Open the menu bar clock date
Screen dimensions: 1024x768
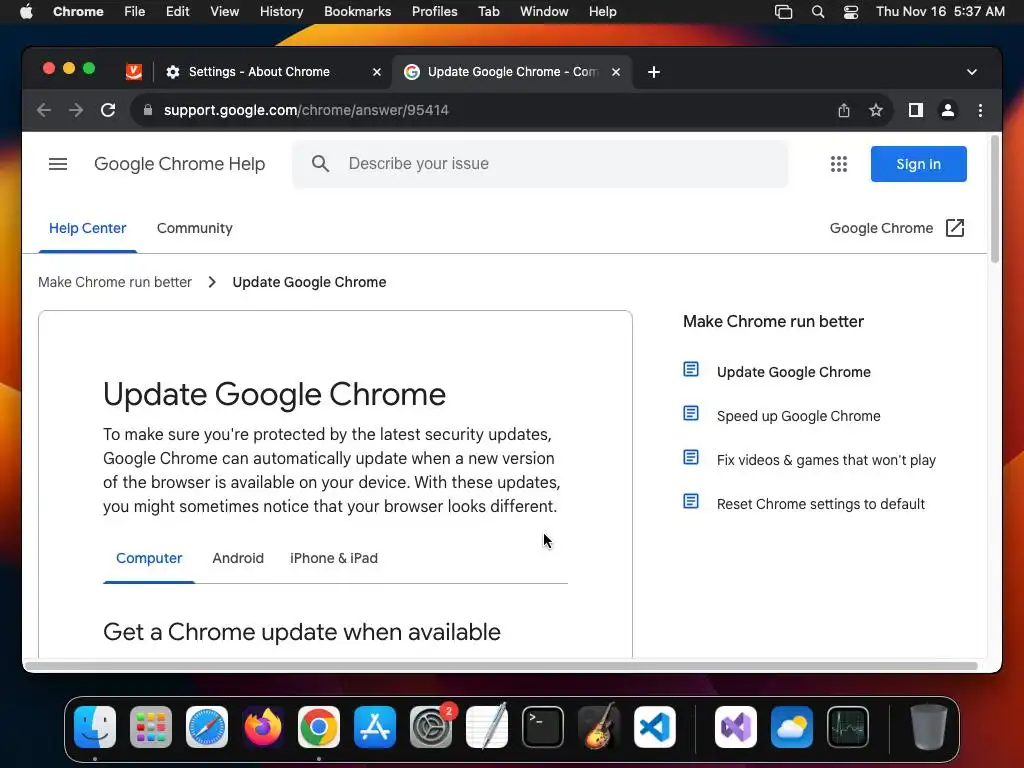coord(940,12)
